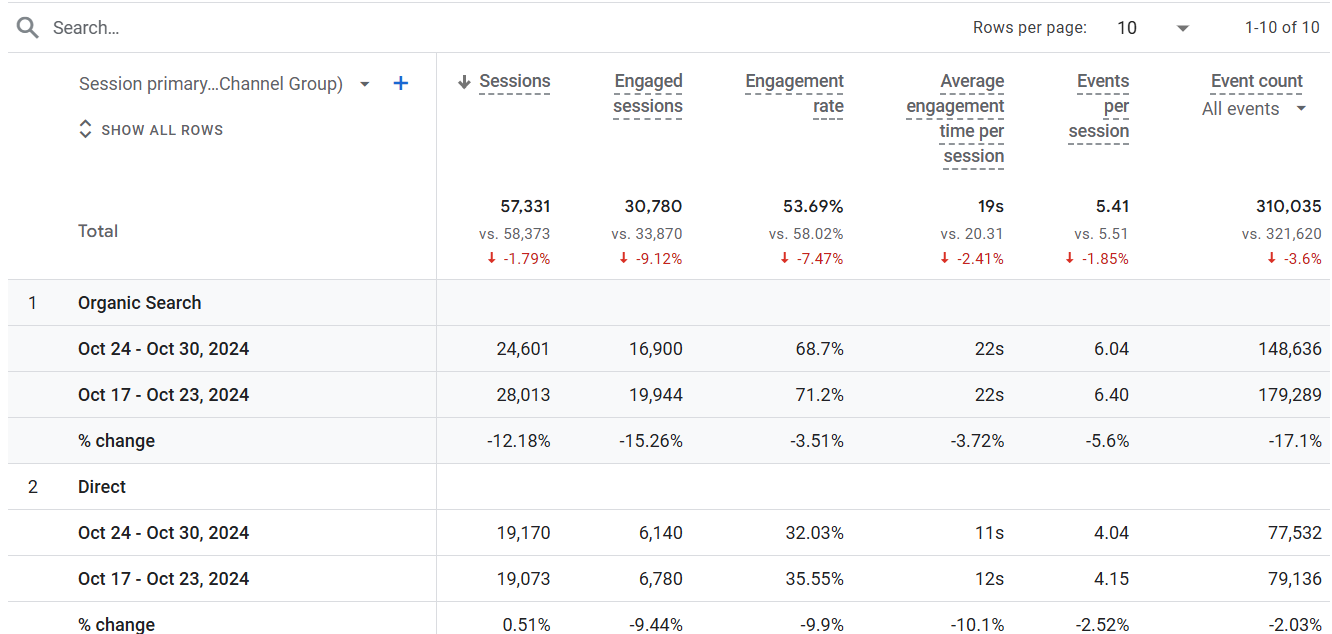Click the rows per page value 10

click(1127, 28)
